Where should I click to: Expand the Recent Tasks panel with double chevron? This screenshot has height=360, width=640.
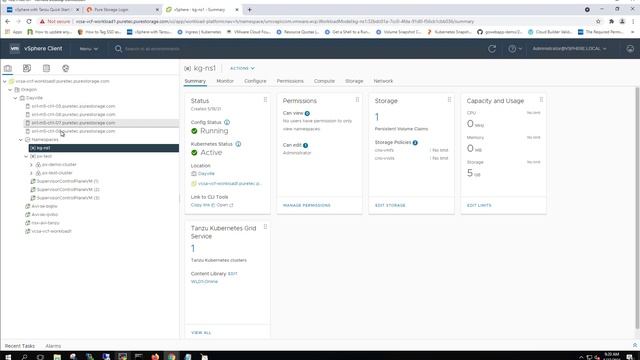pos(635,345)
